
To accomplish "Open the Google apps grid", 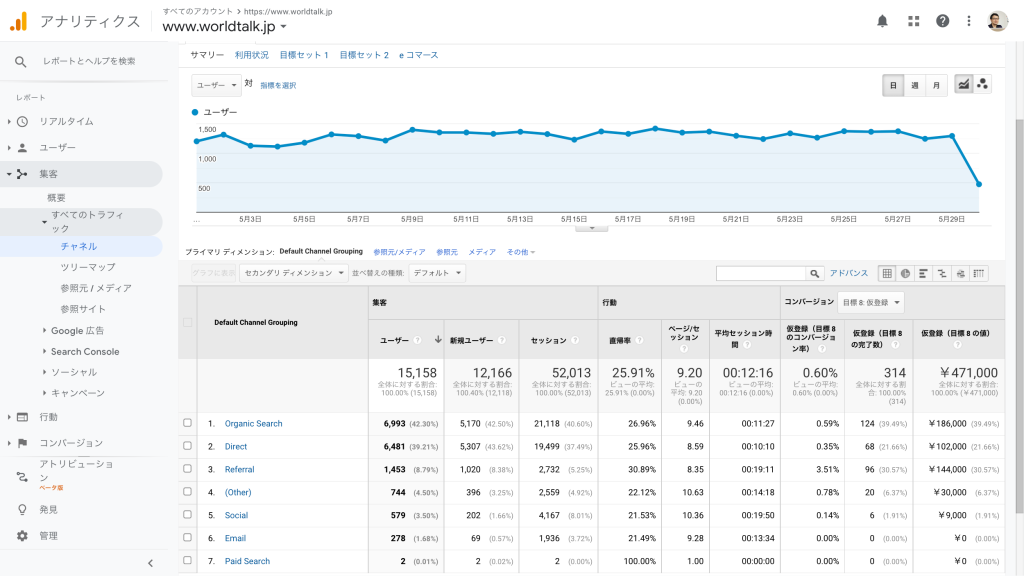I will [913, 21].
